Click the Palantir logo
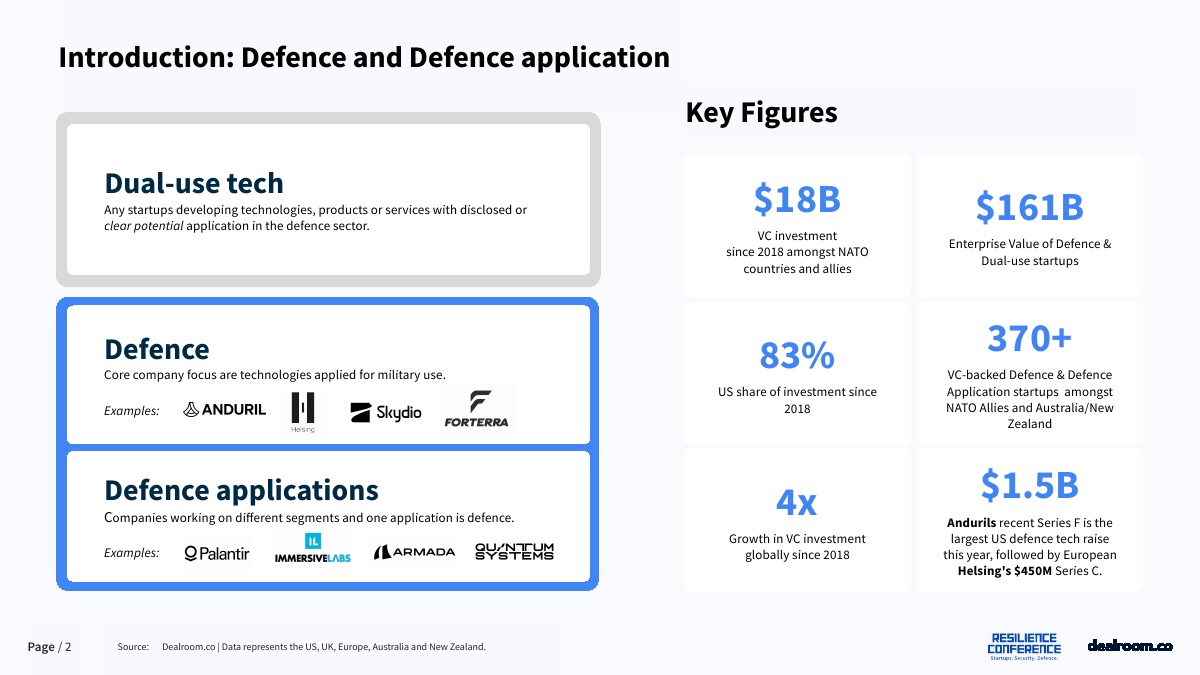 pyautogui.click(x=217, y=553)
